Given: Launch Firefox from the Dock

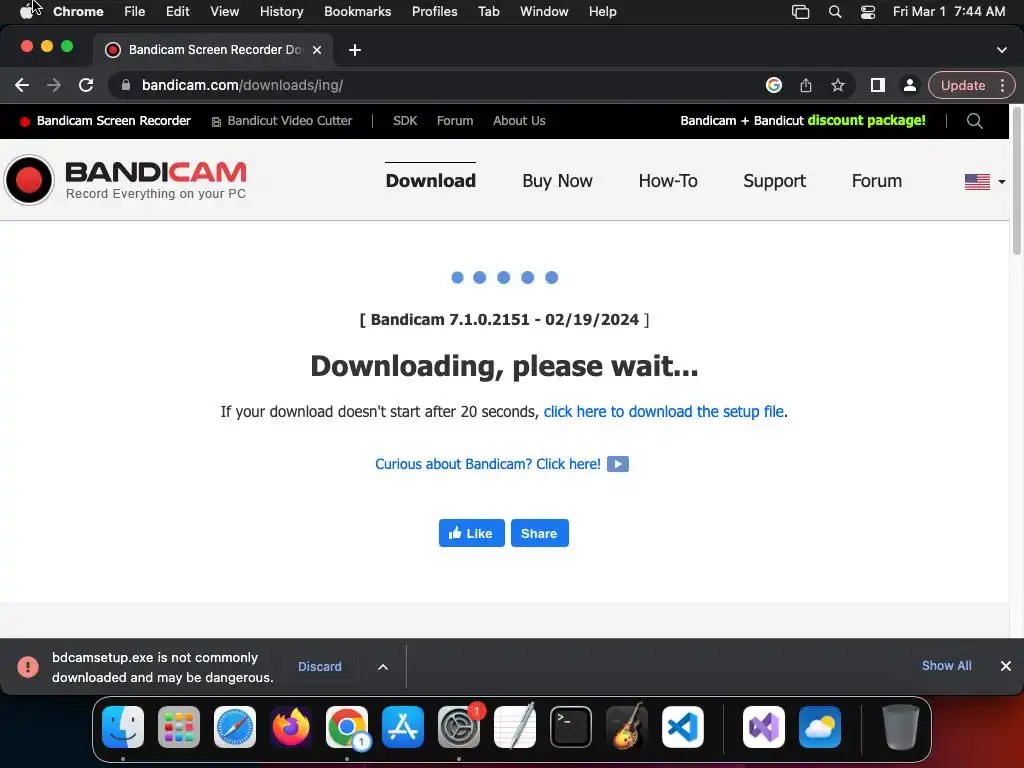Looking at the screenshot, I should (x=291, y=727).
